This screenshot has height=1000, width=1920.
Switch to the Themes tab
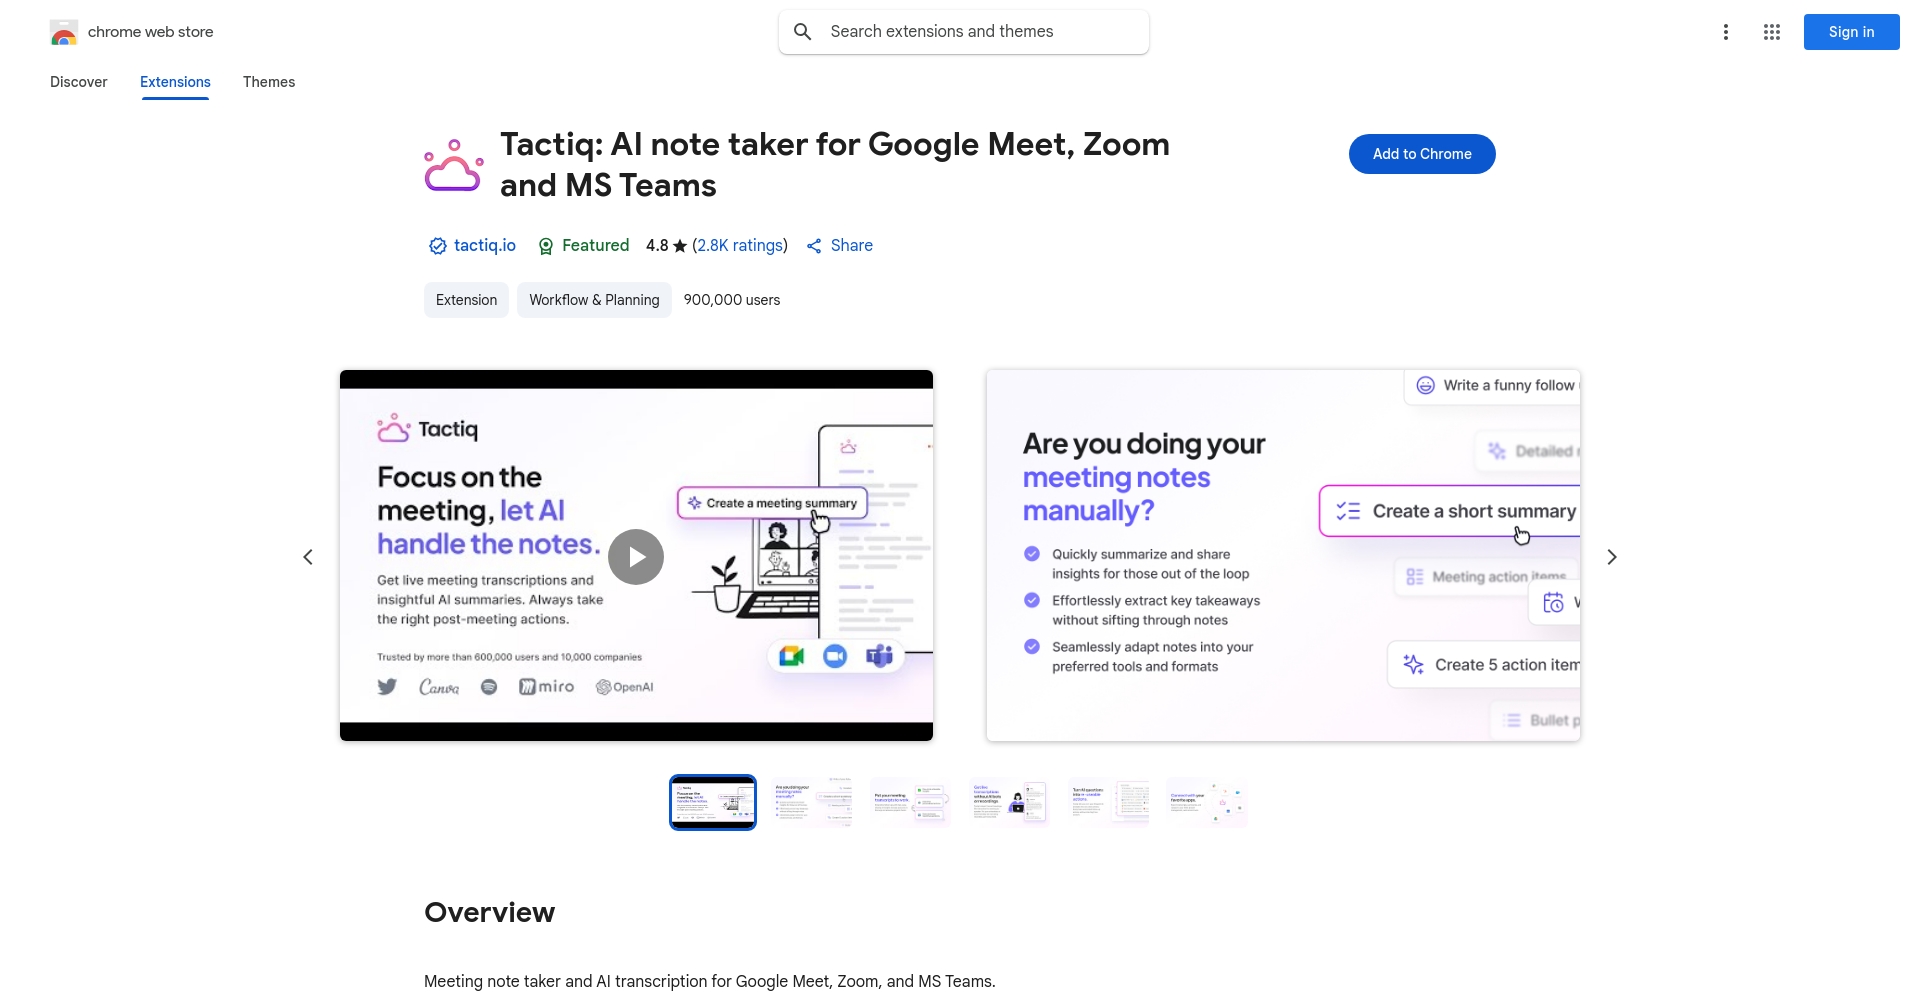coord(269,82)
